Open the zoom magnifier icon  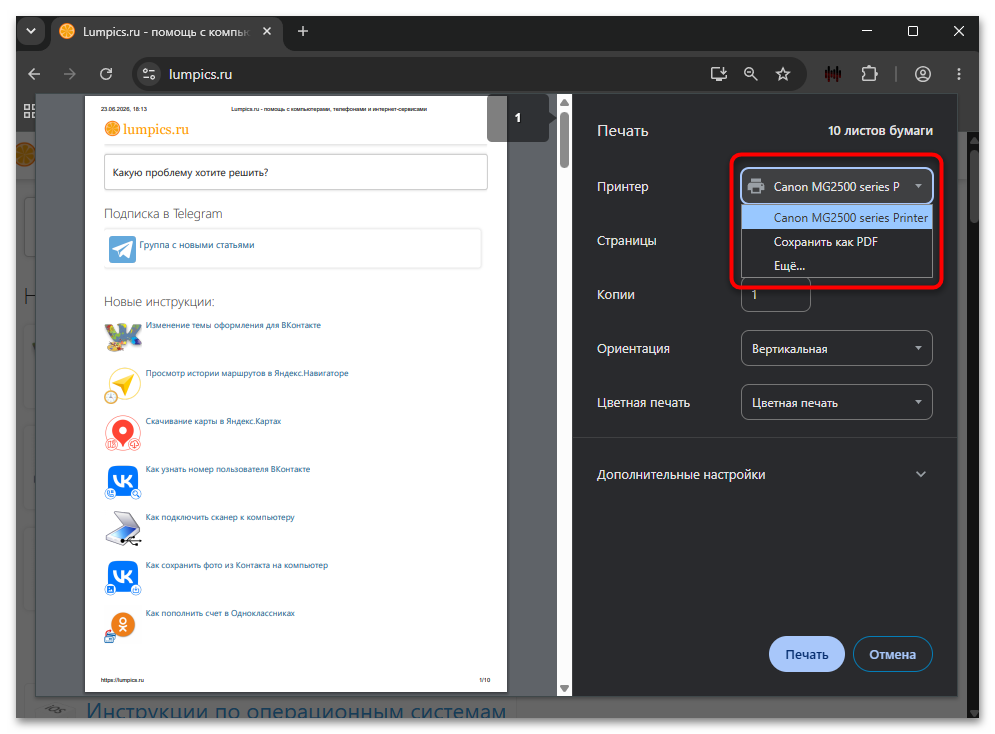coord(751,74)
